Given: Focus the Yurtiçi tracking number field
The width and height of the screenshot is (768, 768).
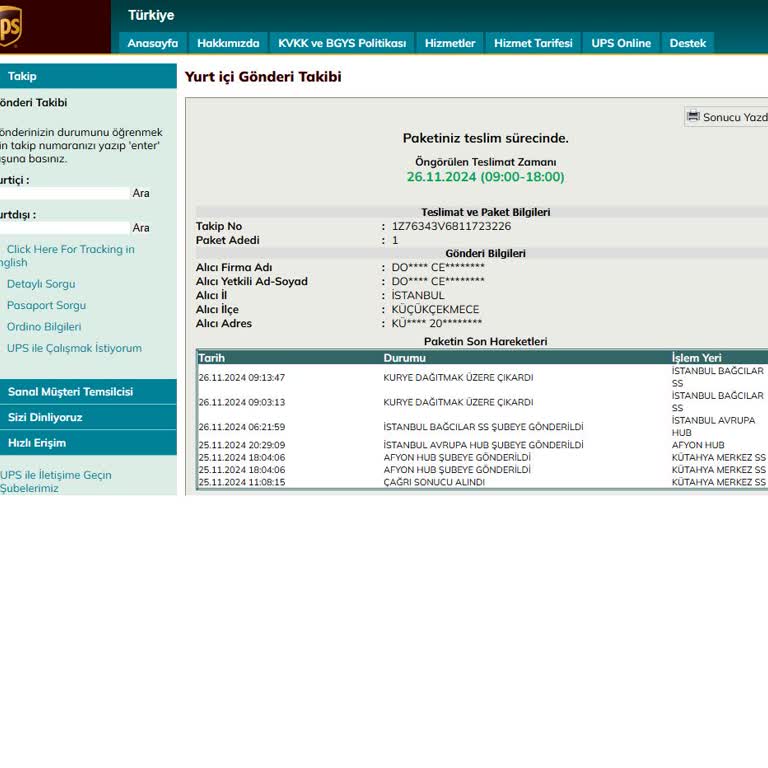Looking at the screenshot, I should click(64, 193).
